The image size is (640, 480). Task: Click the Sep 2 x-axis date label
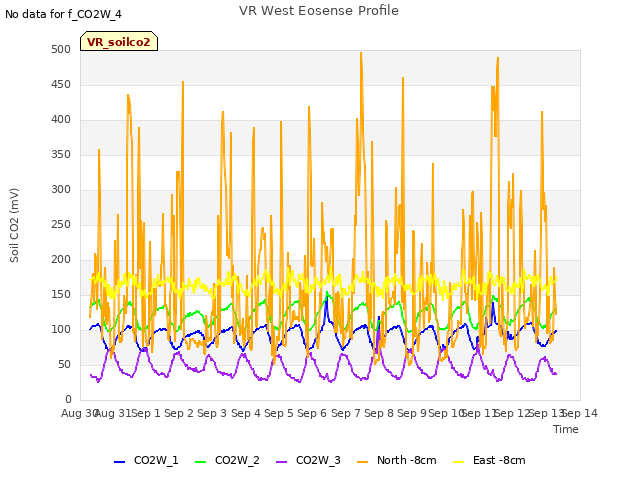coord(179,413)
